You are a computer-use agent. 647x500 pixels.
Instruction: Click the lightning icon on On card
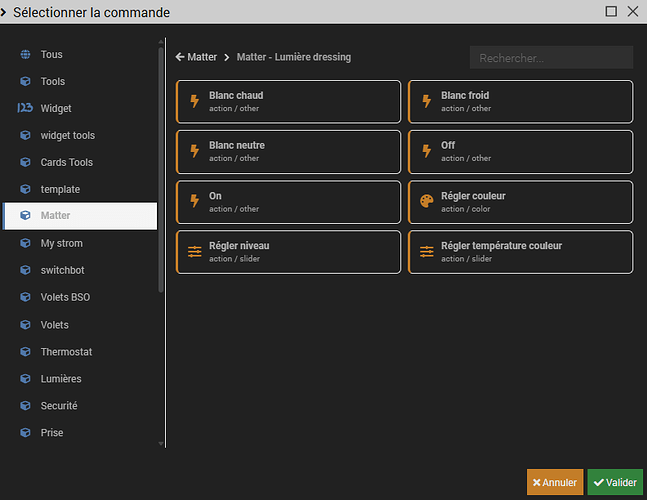pyautogui.click(x=194, y=202)
